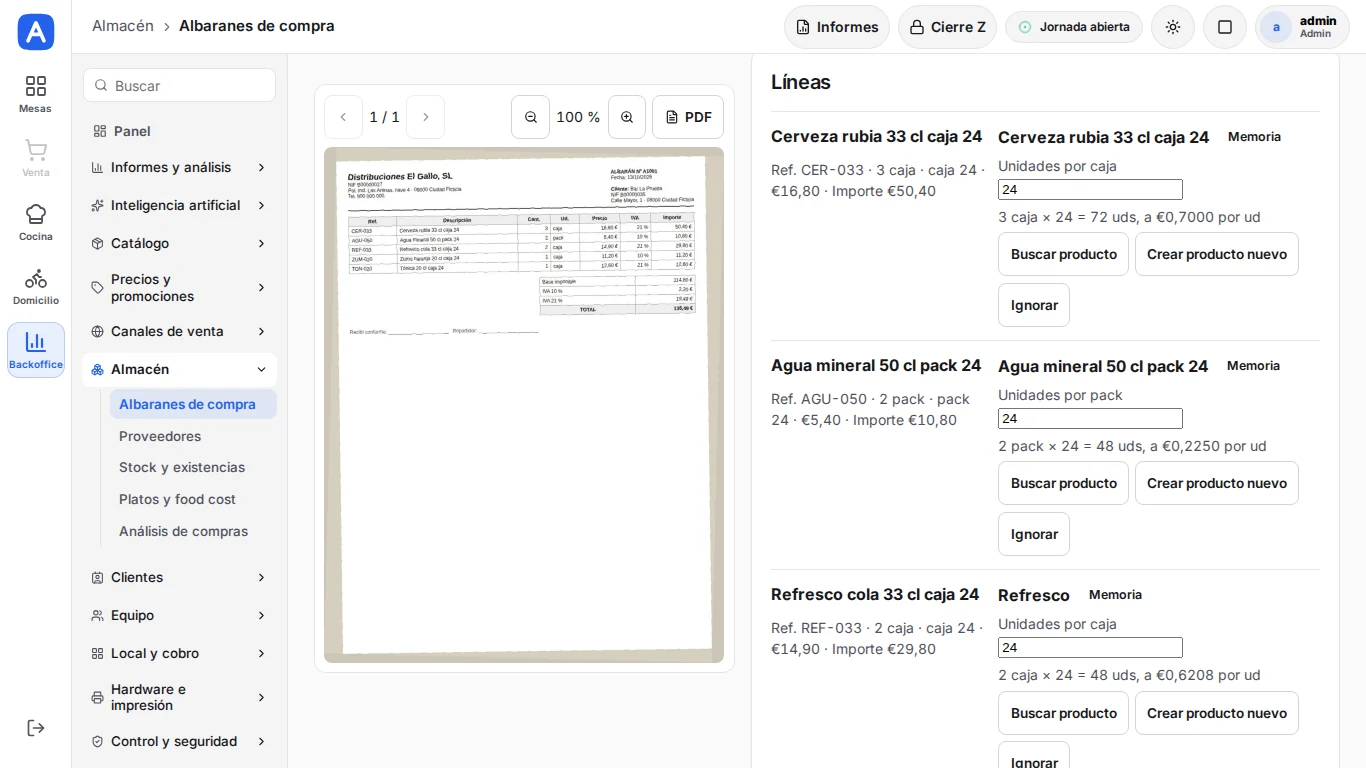
Task: Go to Platos y food cost
Action: point(193,499)
